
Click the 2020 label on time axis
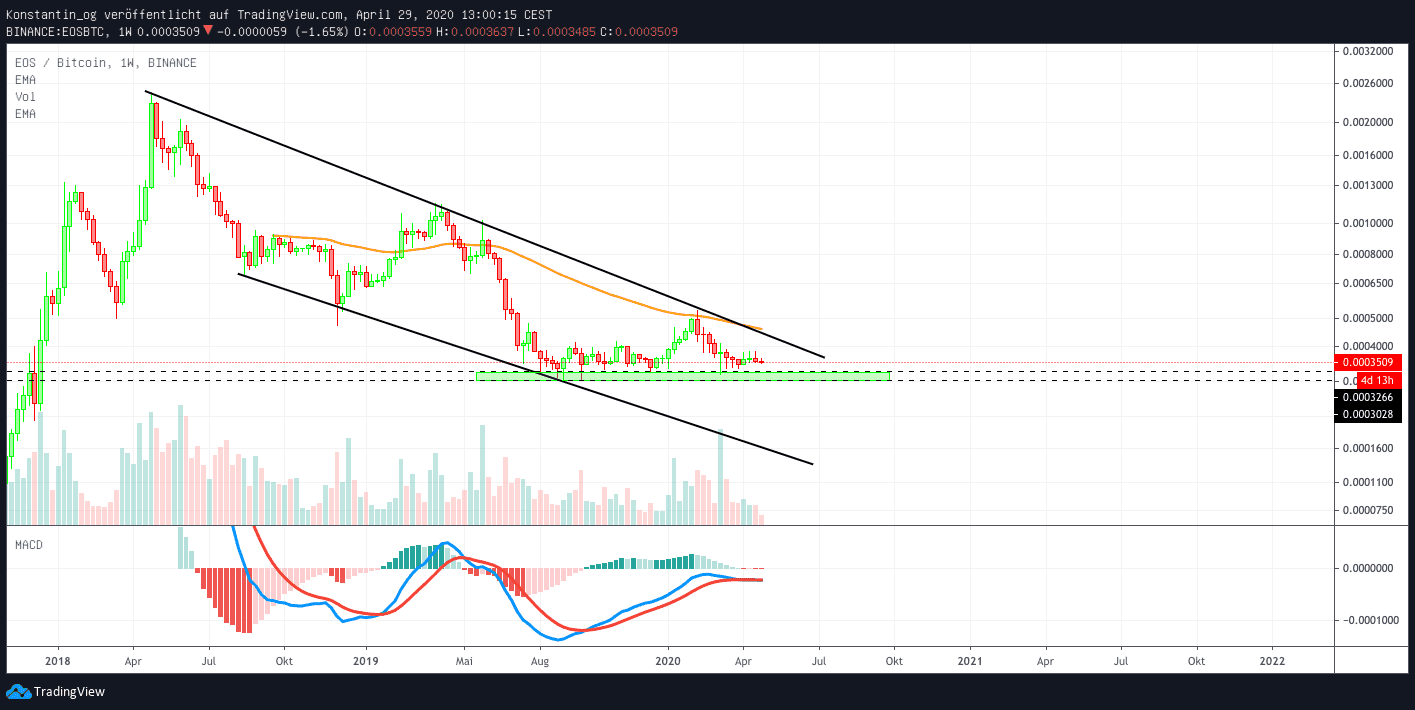pos(668,661)
